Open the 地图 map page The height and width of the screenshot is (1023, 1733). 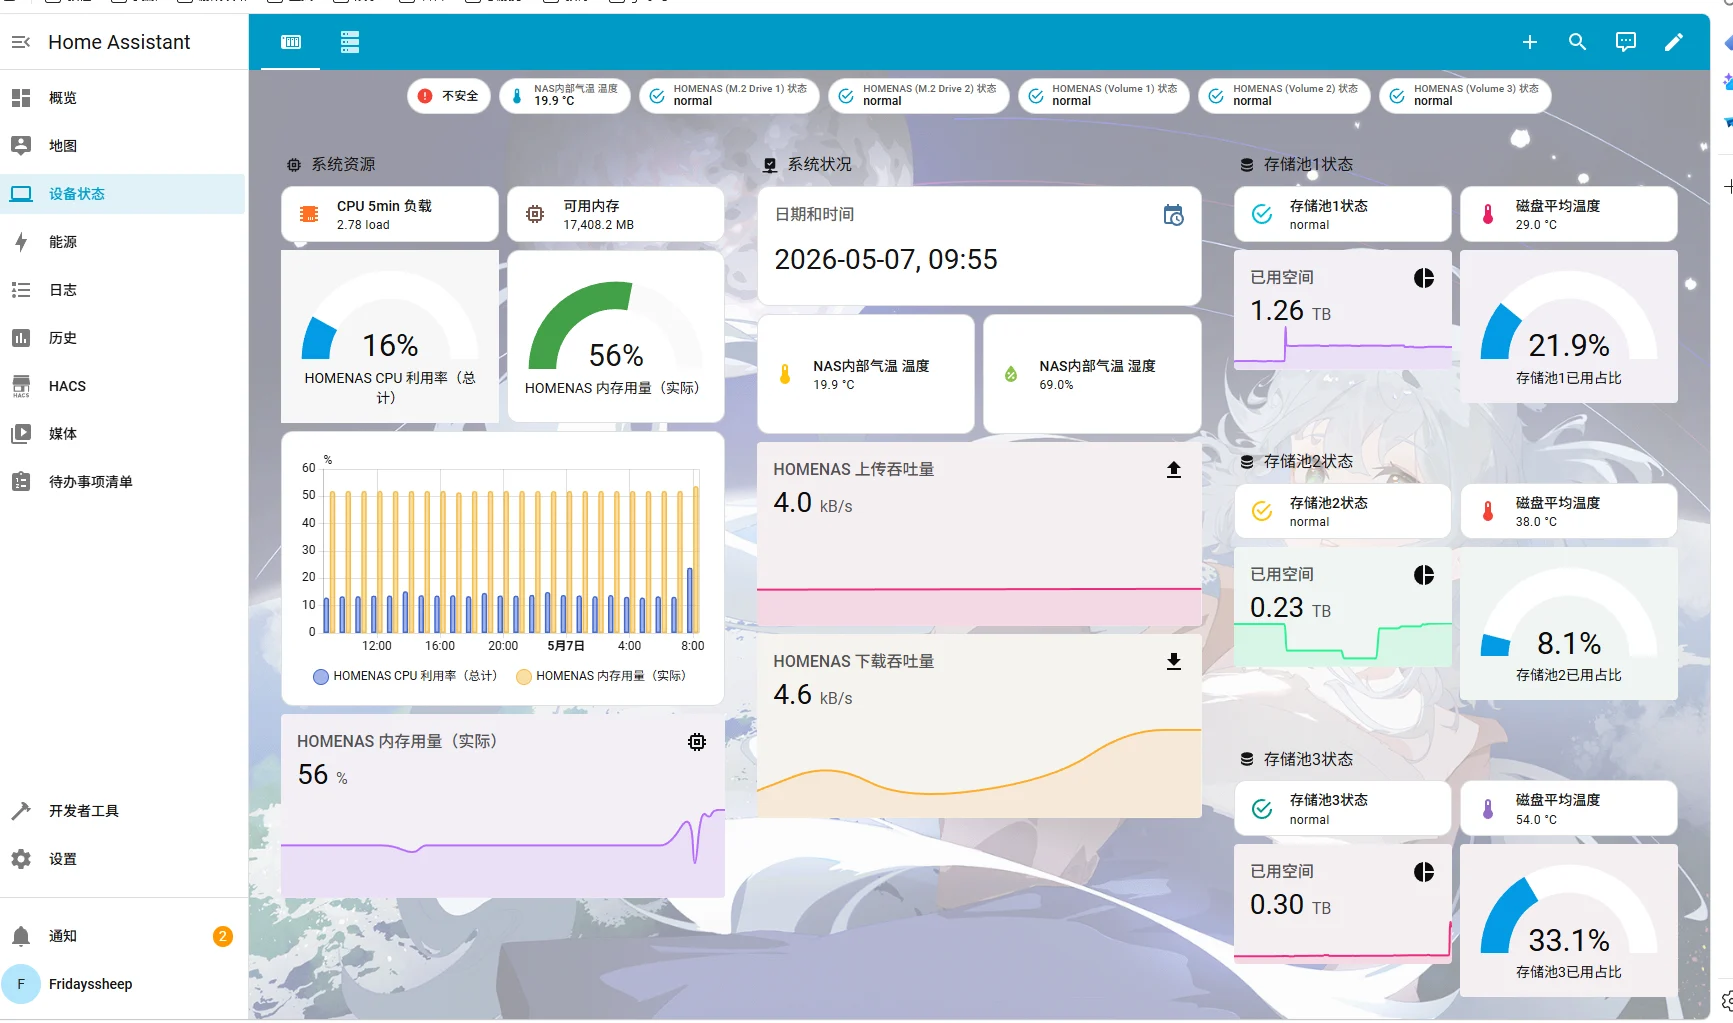[122, 146]
